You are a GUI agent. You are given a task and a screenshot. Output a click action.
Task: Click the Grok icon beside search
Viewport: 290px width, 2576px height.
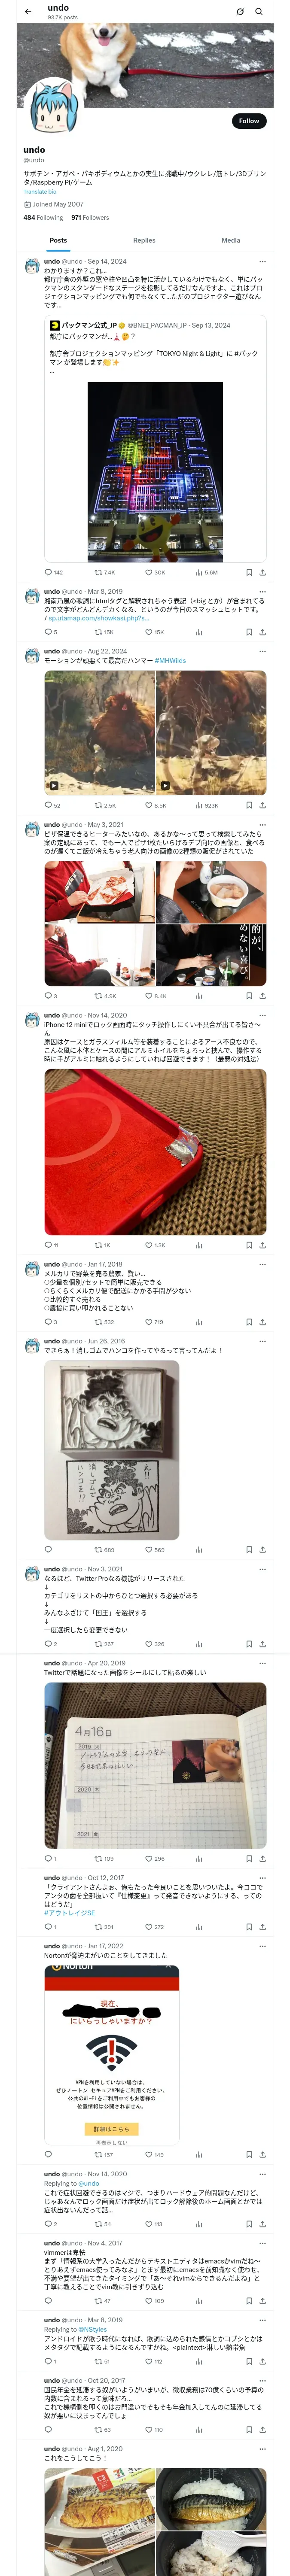point(240,12)
